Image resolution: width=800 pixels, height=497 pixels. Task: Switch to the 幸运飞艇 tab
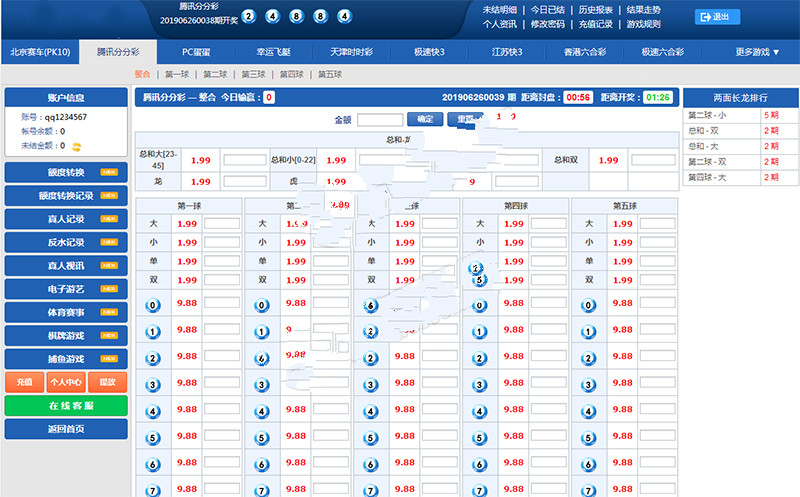273,52
